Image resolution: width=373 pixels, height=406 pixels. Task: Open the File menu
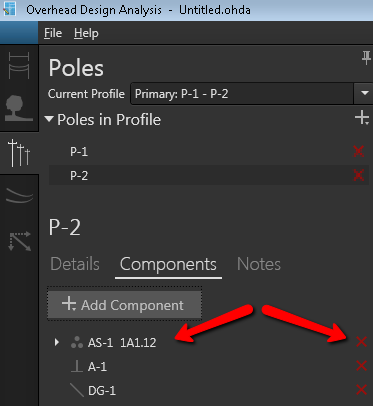click(53, 33)
